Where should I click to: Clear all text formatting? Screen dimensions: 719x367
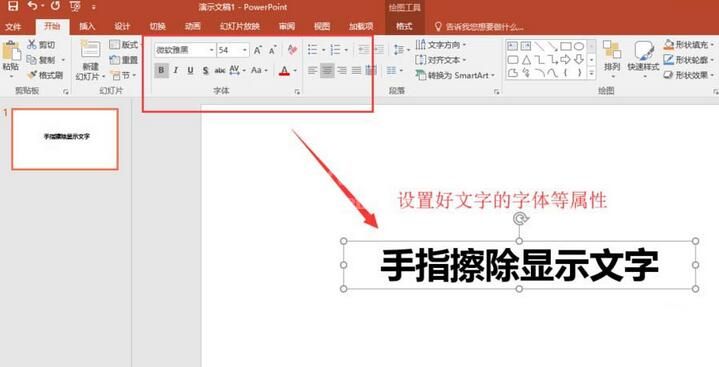pos(293,50)
